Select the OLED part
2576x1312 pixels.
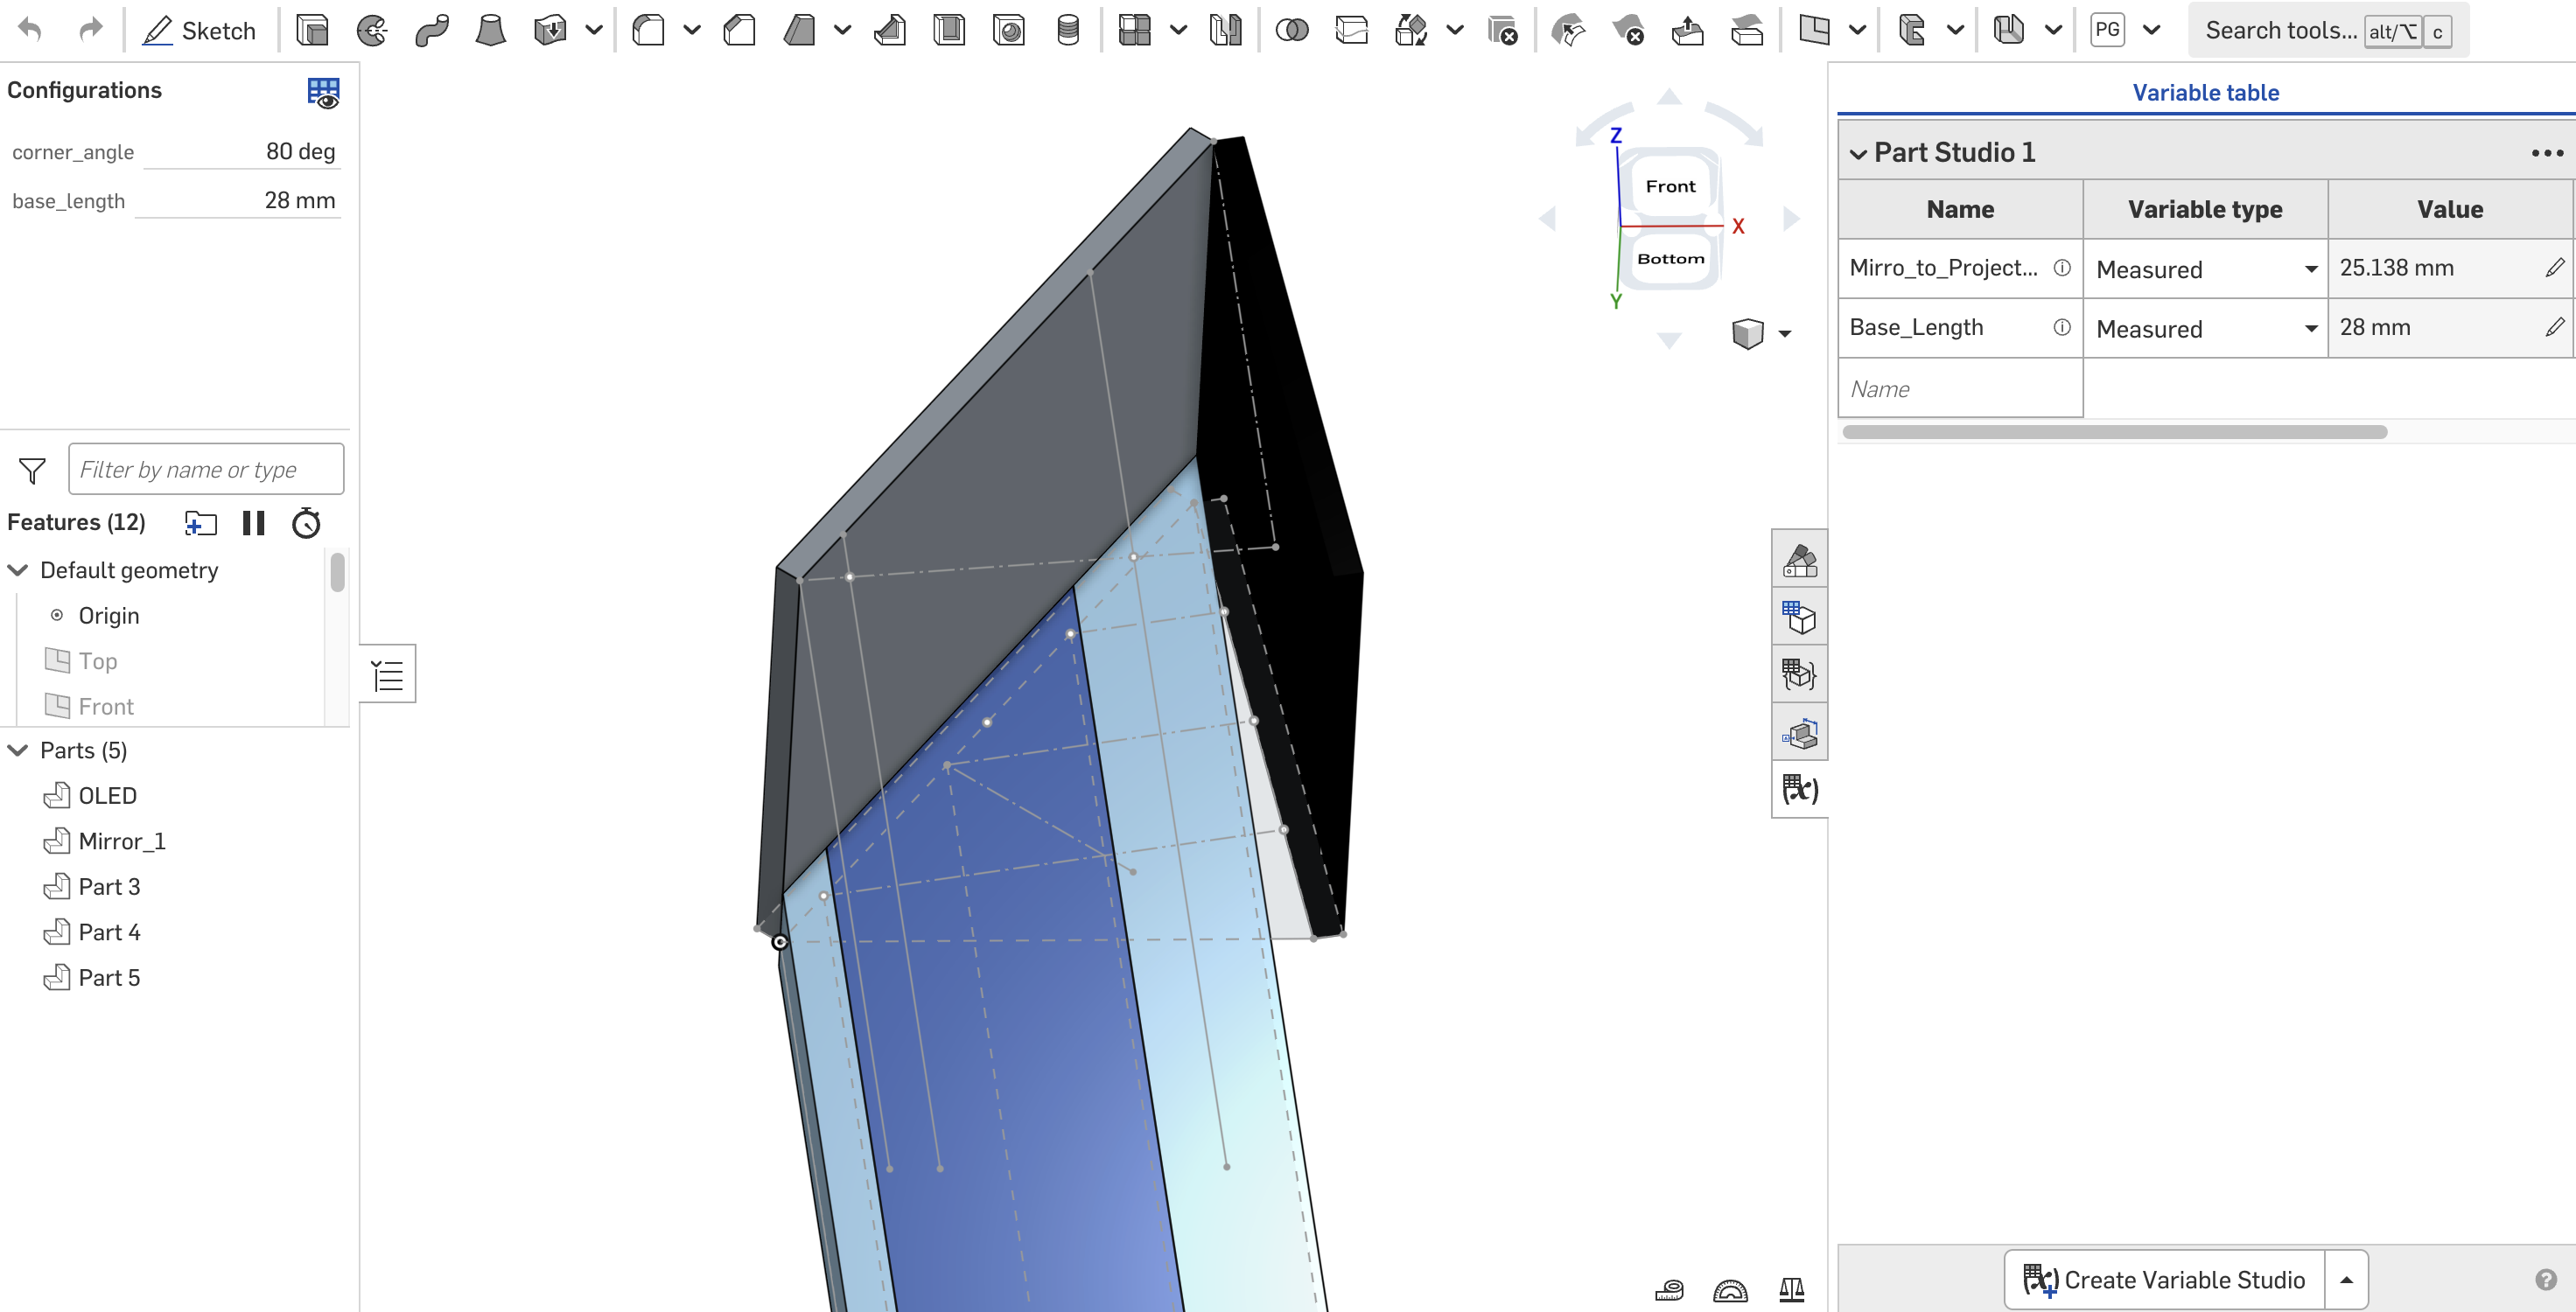pyautogui.click(x=108, y=796)
